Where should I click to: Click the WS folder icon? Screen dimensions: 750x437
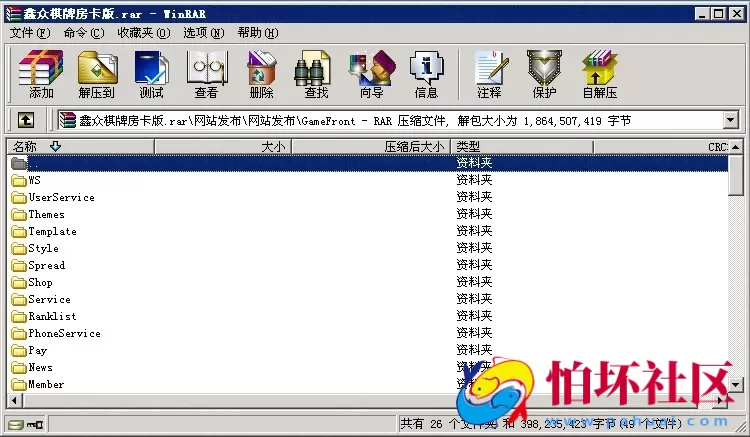click(19, 180)
